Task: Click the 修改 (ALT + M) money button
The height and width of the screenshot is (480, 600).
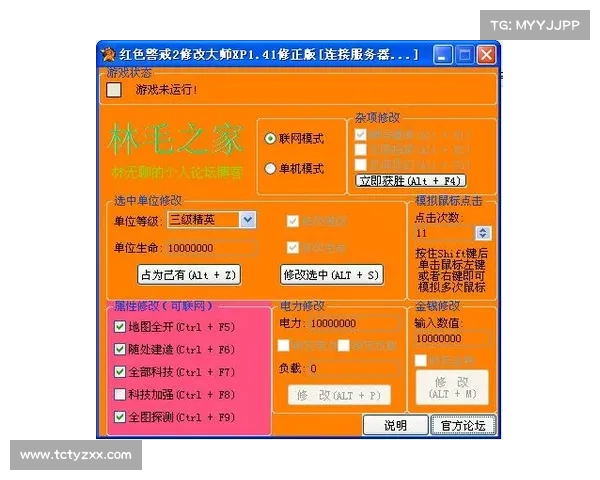Action: point(452,387)
